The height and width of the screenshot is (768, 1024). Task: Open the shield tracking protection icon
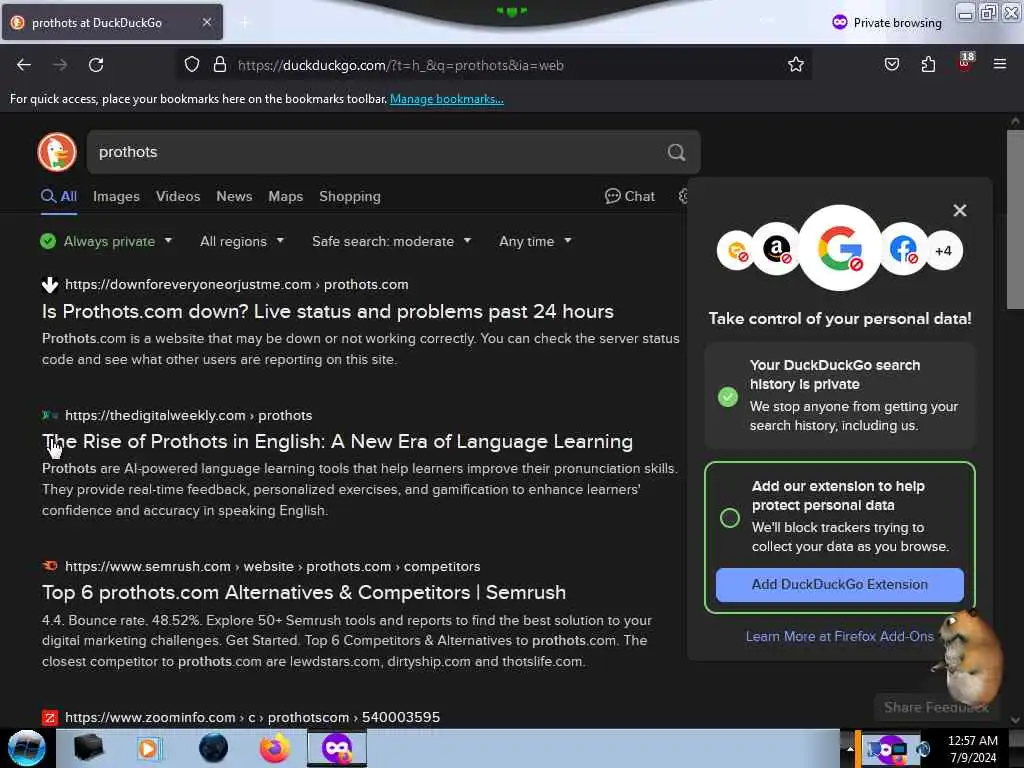tap(191, 65)
